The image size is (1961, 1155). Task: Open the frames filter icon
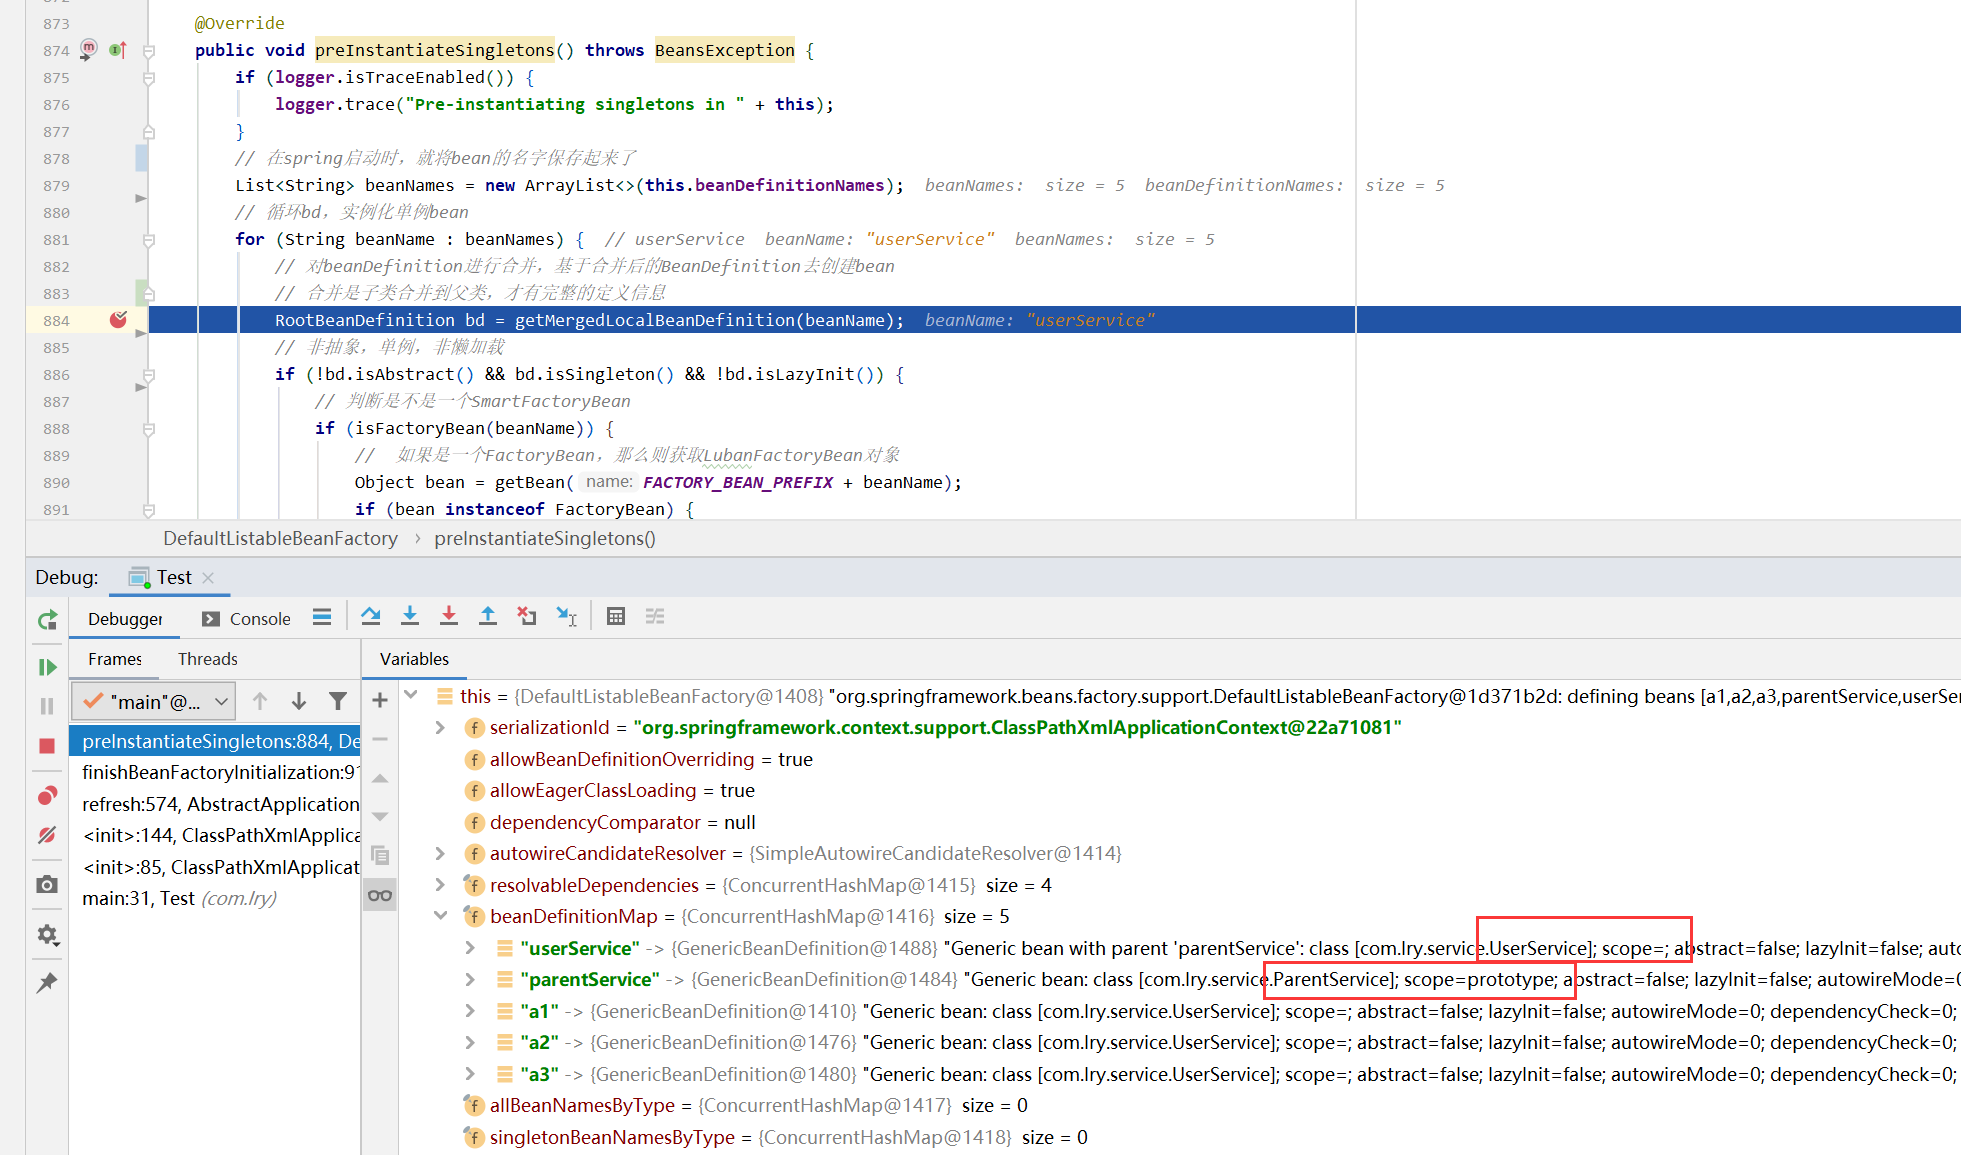338,701
